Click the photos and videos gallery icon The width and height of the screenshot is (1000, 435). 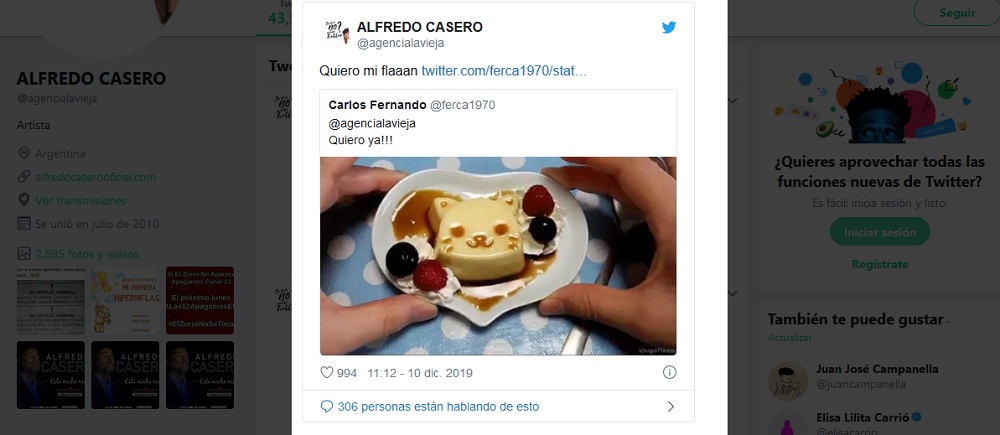(x=24, y=254)
